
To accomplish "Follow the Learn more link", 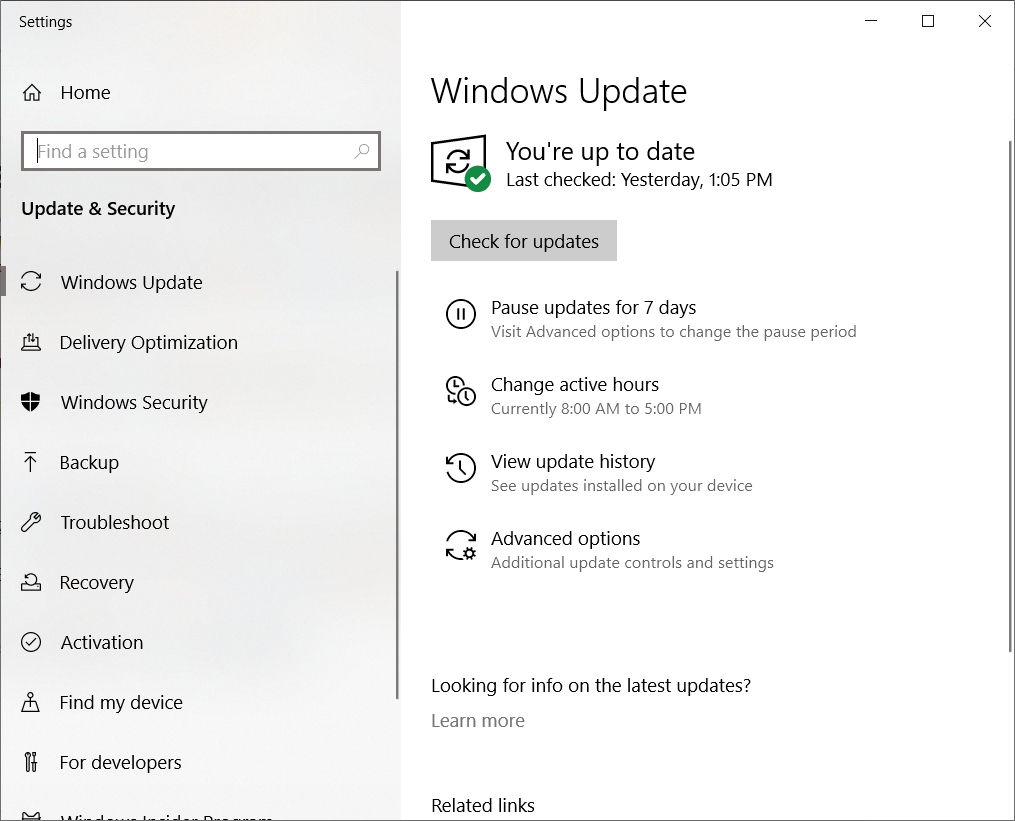I will point(477,721).
